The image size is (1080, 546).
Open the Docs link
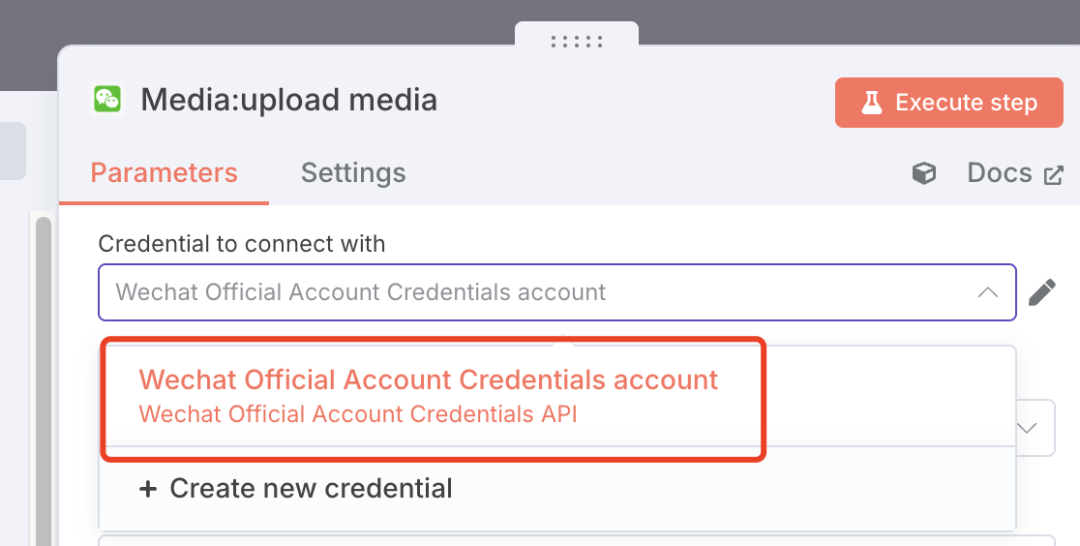tap(999, 173)
